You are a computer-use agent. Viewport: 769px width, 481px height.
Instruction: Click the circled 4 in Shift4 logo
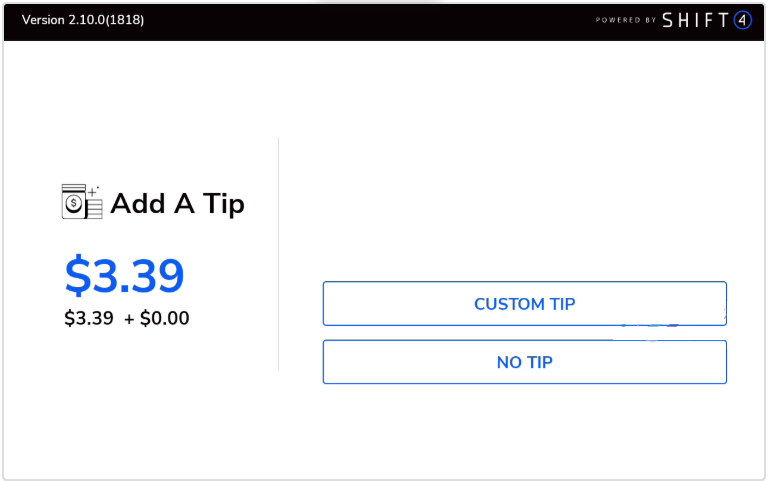click(742, 21)
